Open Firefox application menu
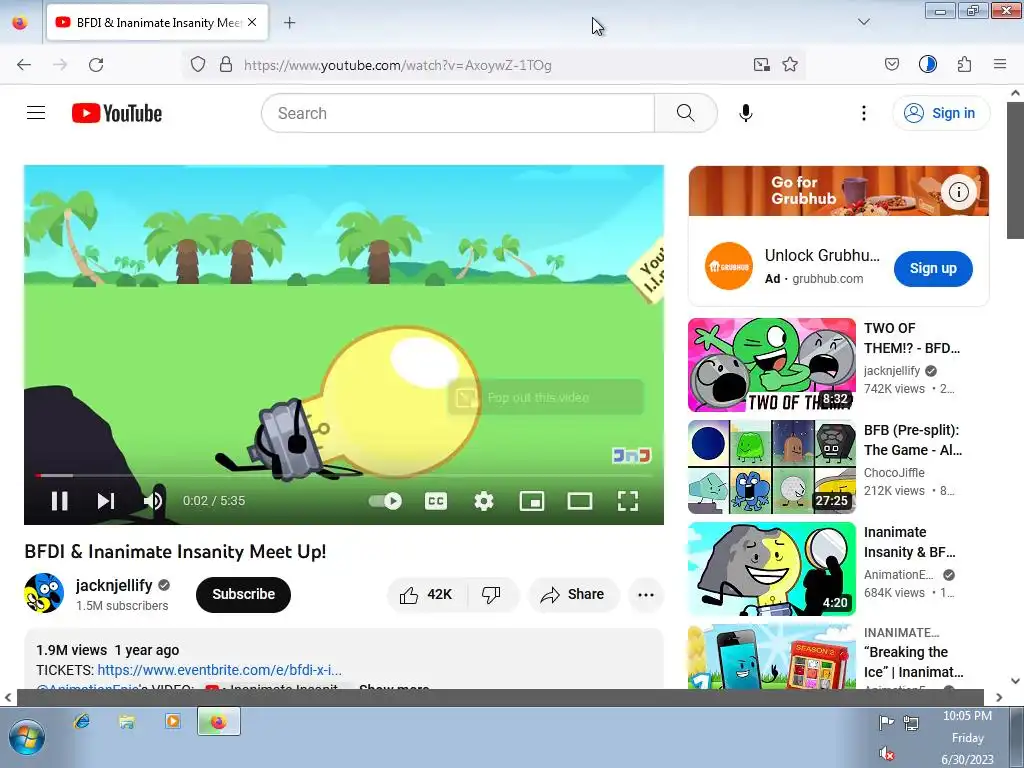Screen dimensions: 1024x768 click(x=1000, y=65)
